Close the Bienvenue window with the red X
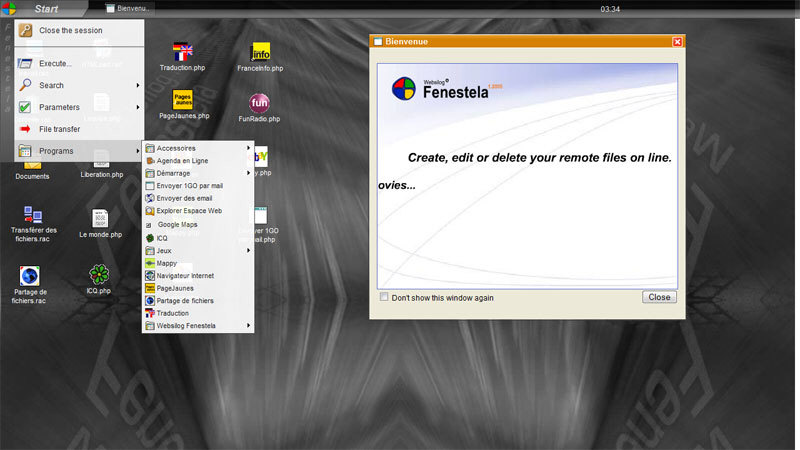800x450 pixels. click(x=677, y=42)
